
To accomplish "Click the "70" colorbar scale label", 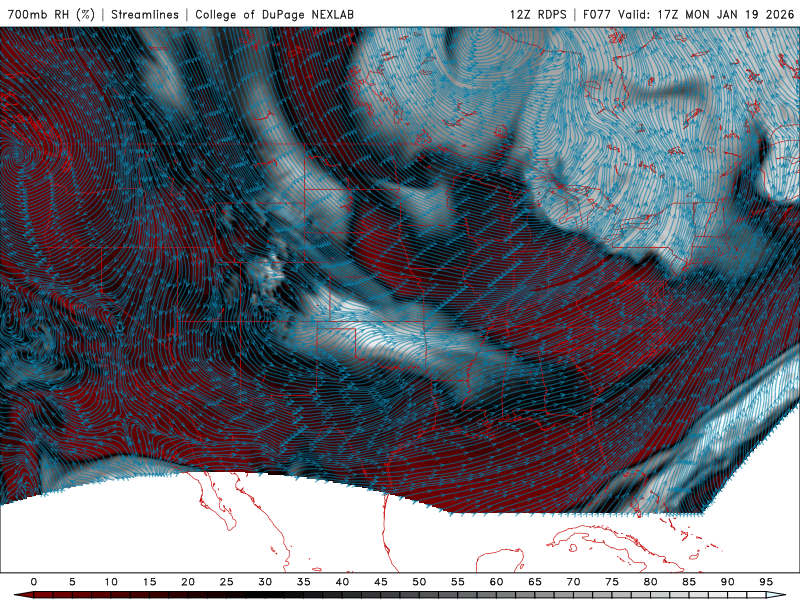I will (x=573, y=582).
